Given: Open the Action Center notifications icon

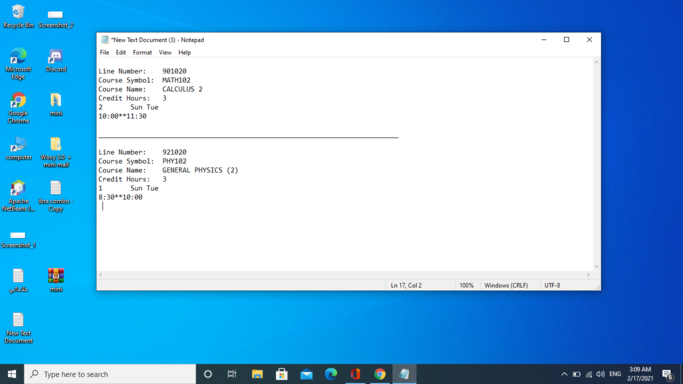Looking at the screenshot, I should [668, 374].
